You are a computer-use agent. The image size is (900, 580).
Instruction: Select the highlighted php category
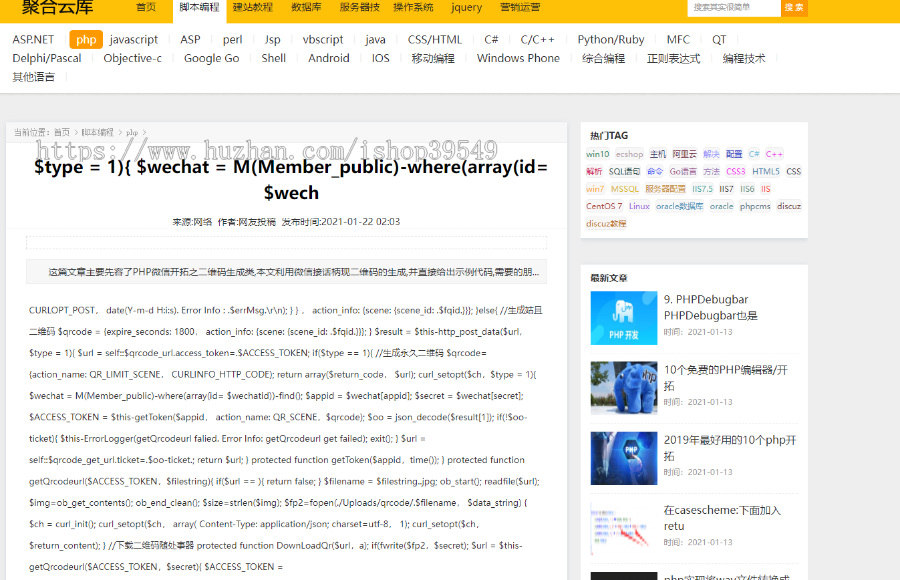[86, 40]
